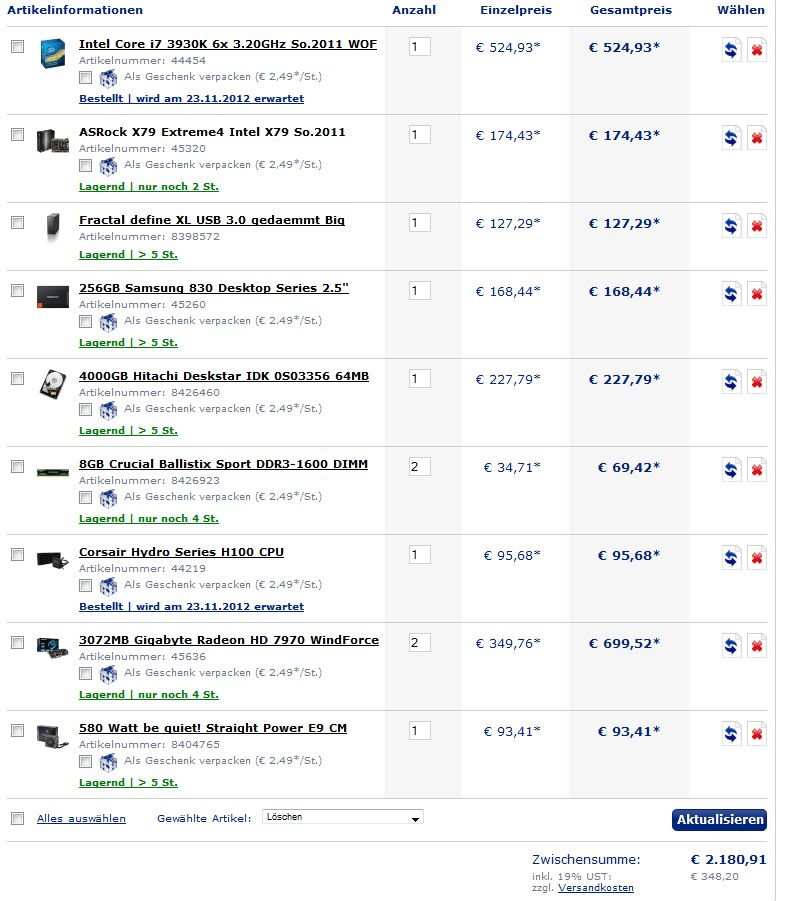Click refresh icon for be quiet! power supply
The image size is (786, 901).
(732, 734)
